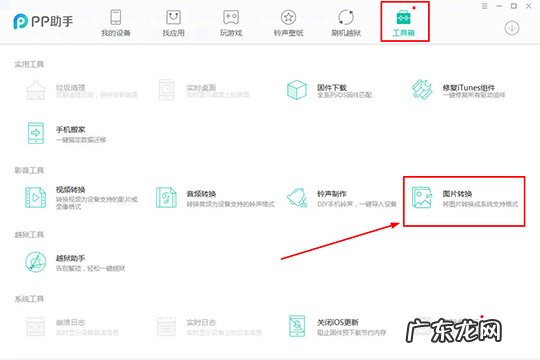
Task: Click the 手机搬家 title text
Action: point(71,130)
